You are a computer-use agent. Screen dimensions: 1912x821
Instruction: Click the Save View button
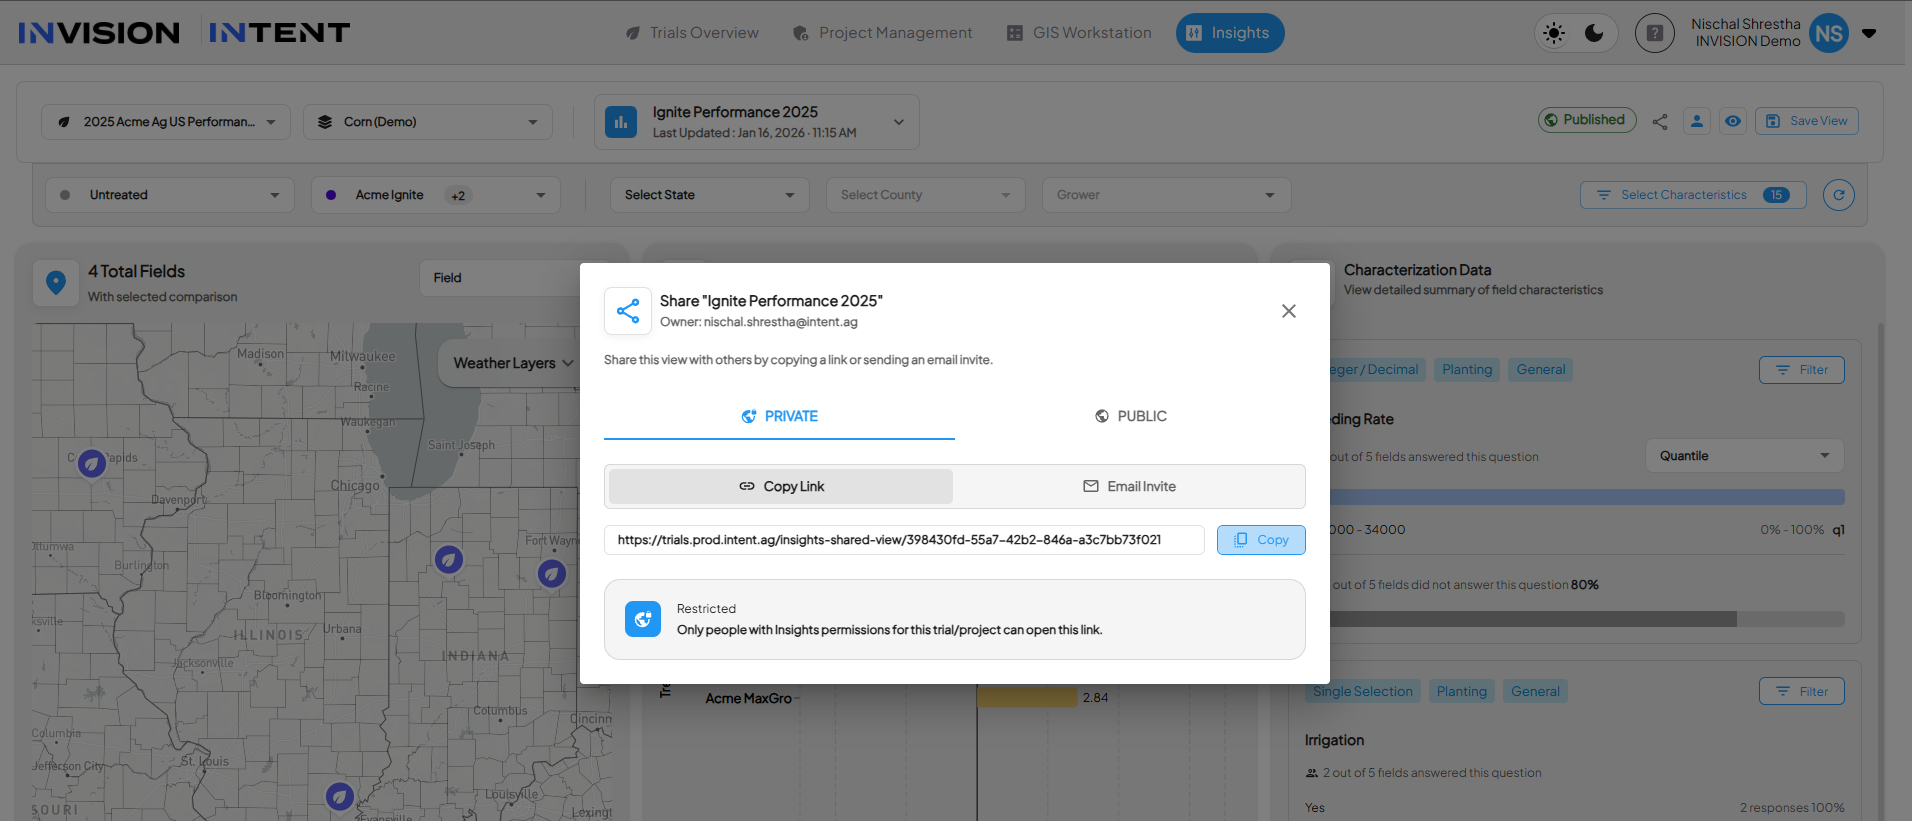1807,121
